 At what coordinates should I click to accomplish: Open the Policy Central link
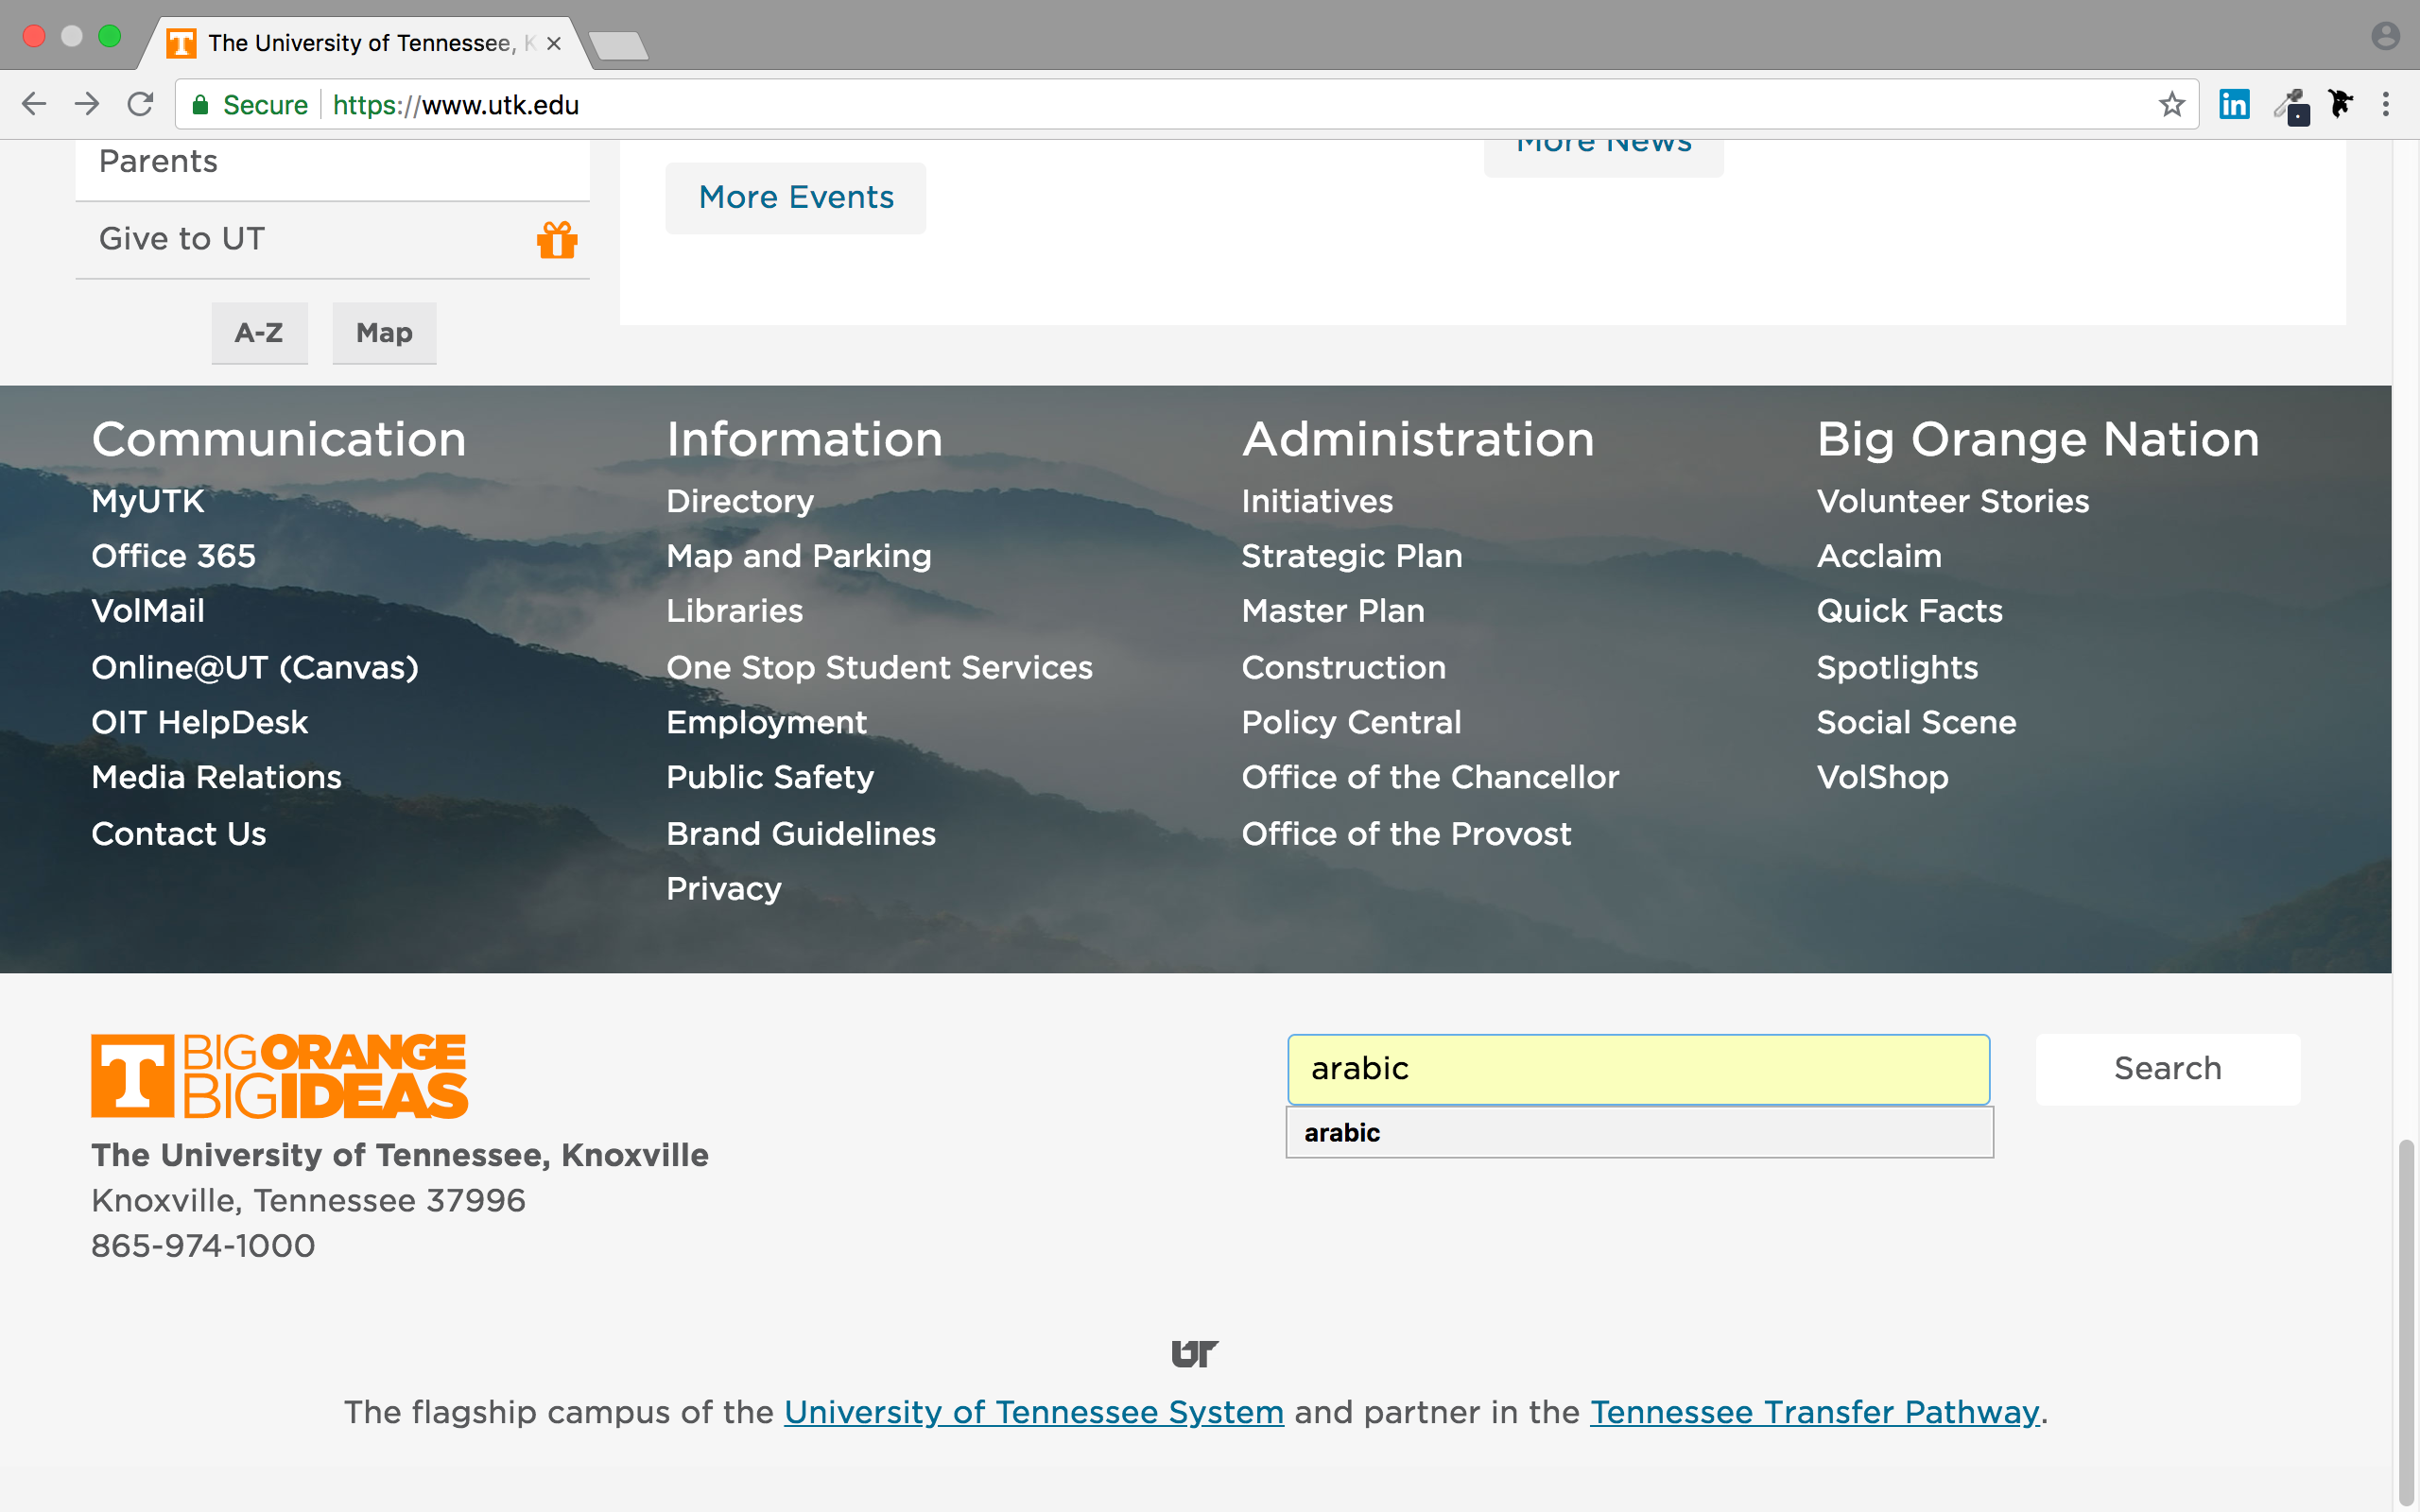[1352, 722]
